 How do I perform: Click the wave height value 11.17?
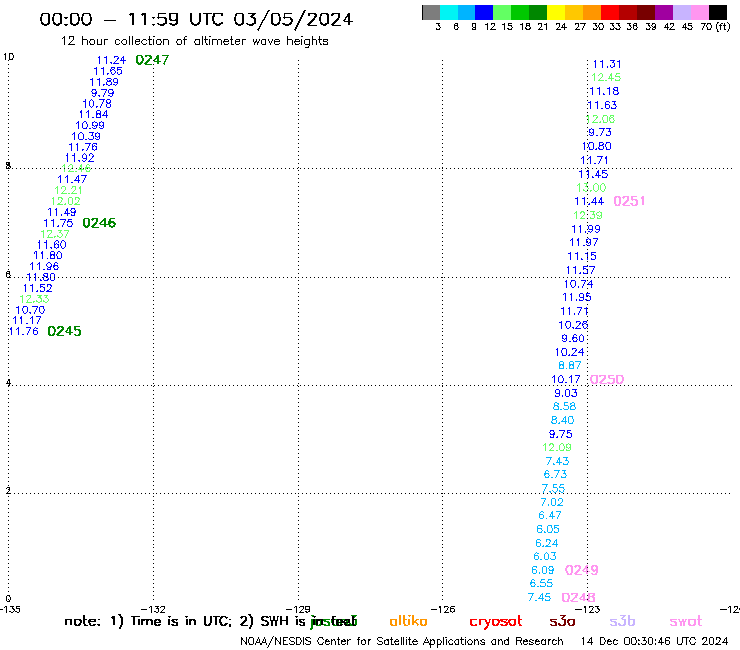coord(27,321)
